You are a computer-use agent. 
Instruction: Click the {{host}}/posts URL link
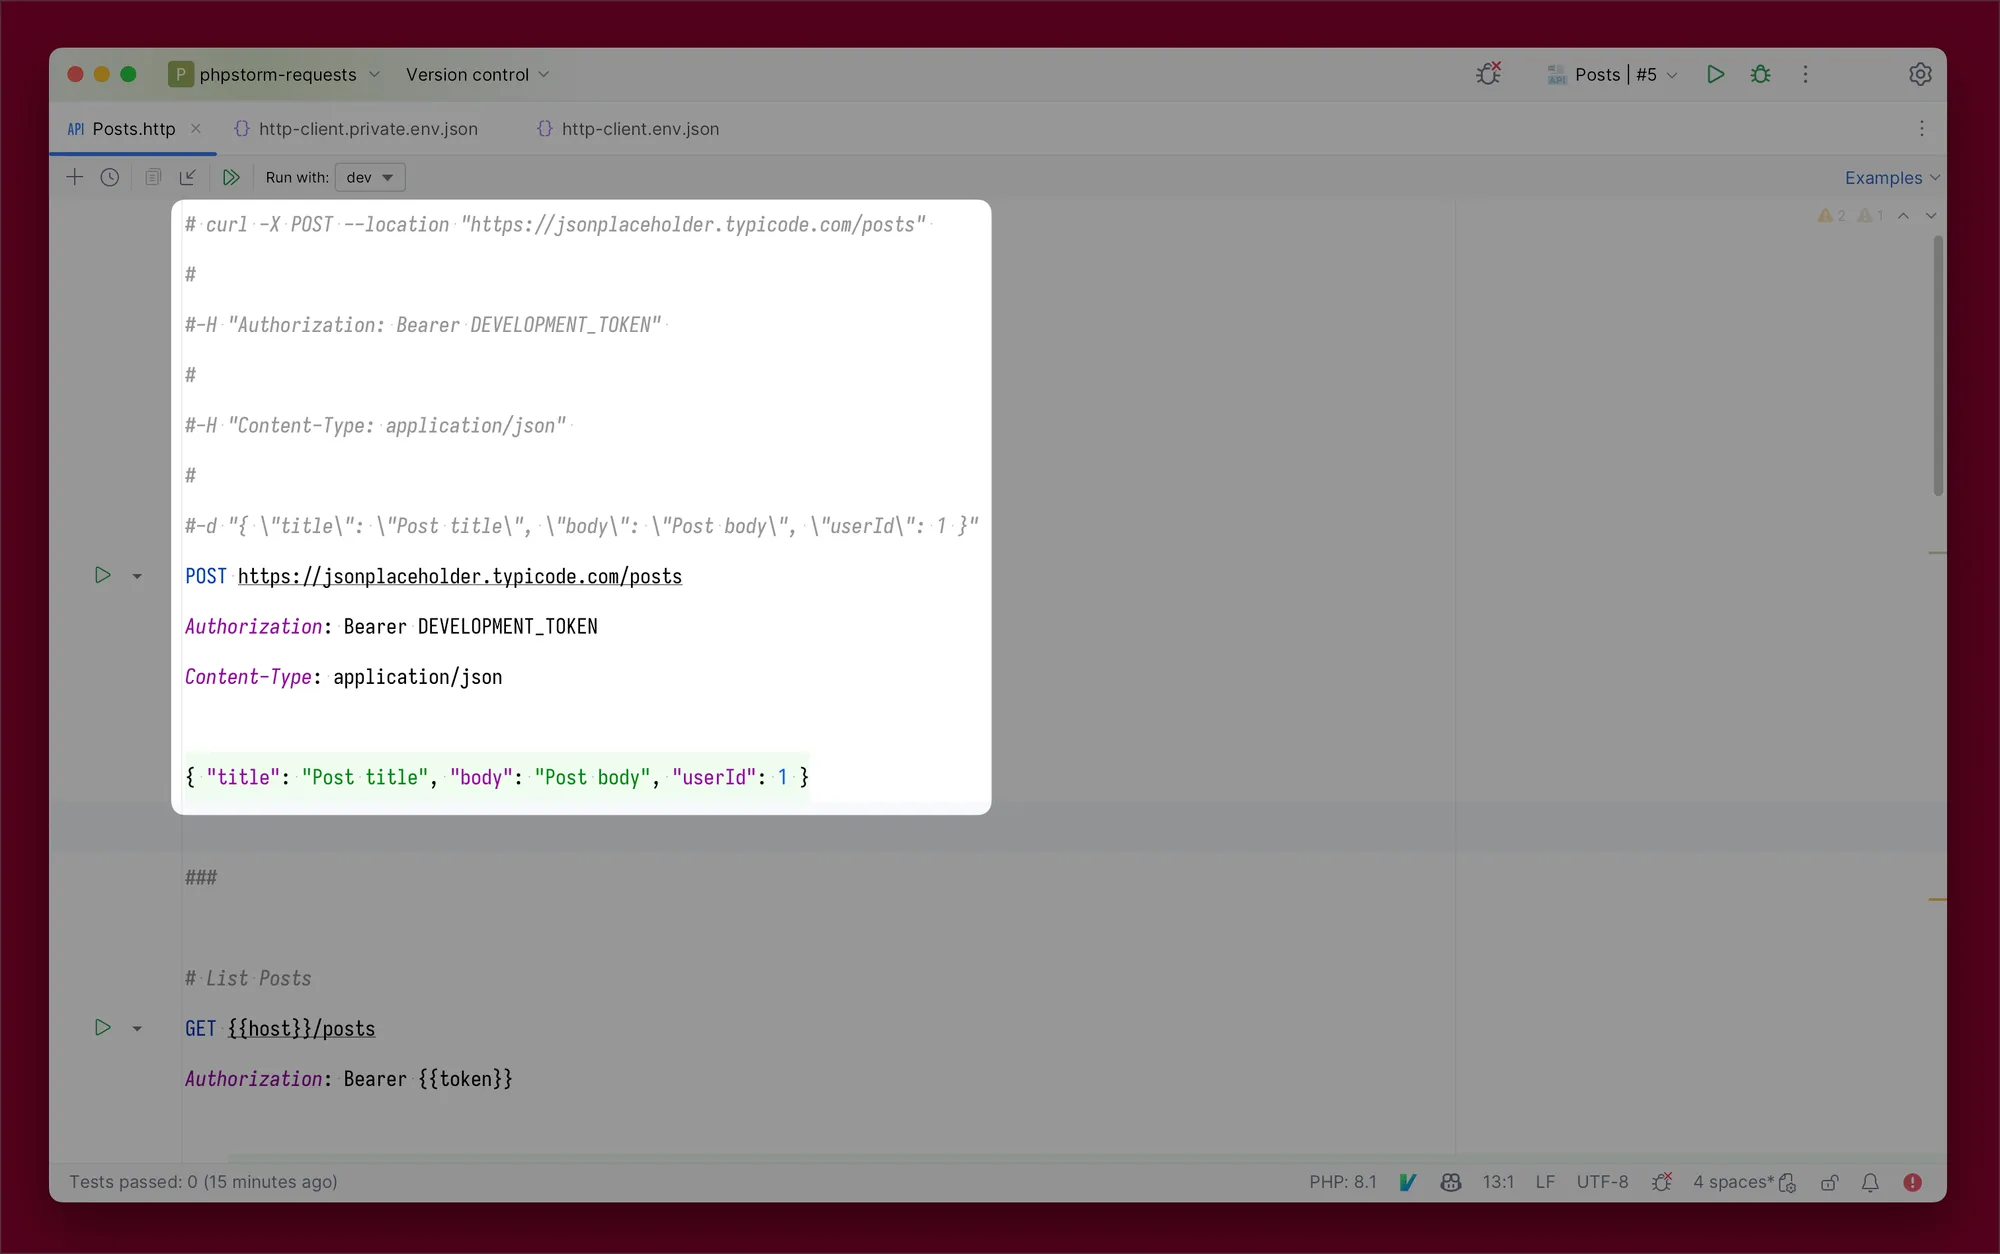[301, 1028]
